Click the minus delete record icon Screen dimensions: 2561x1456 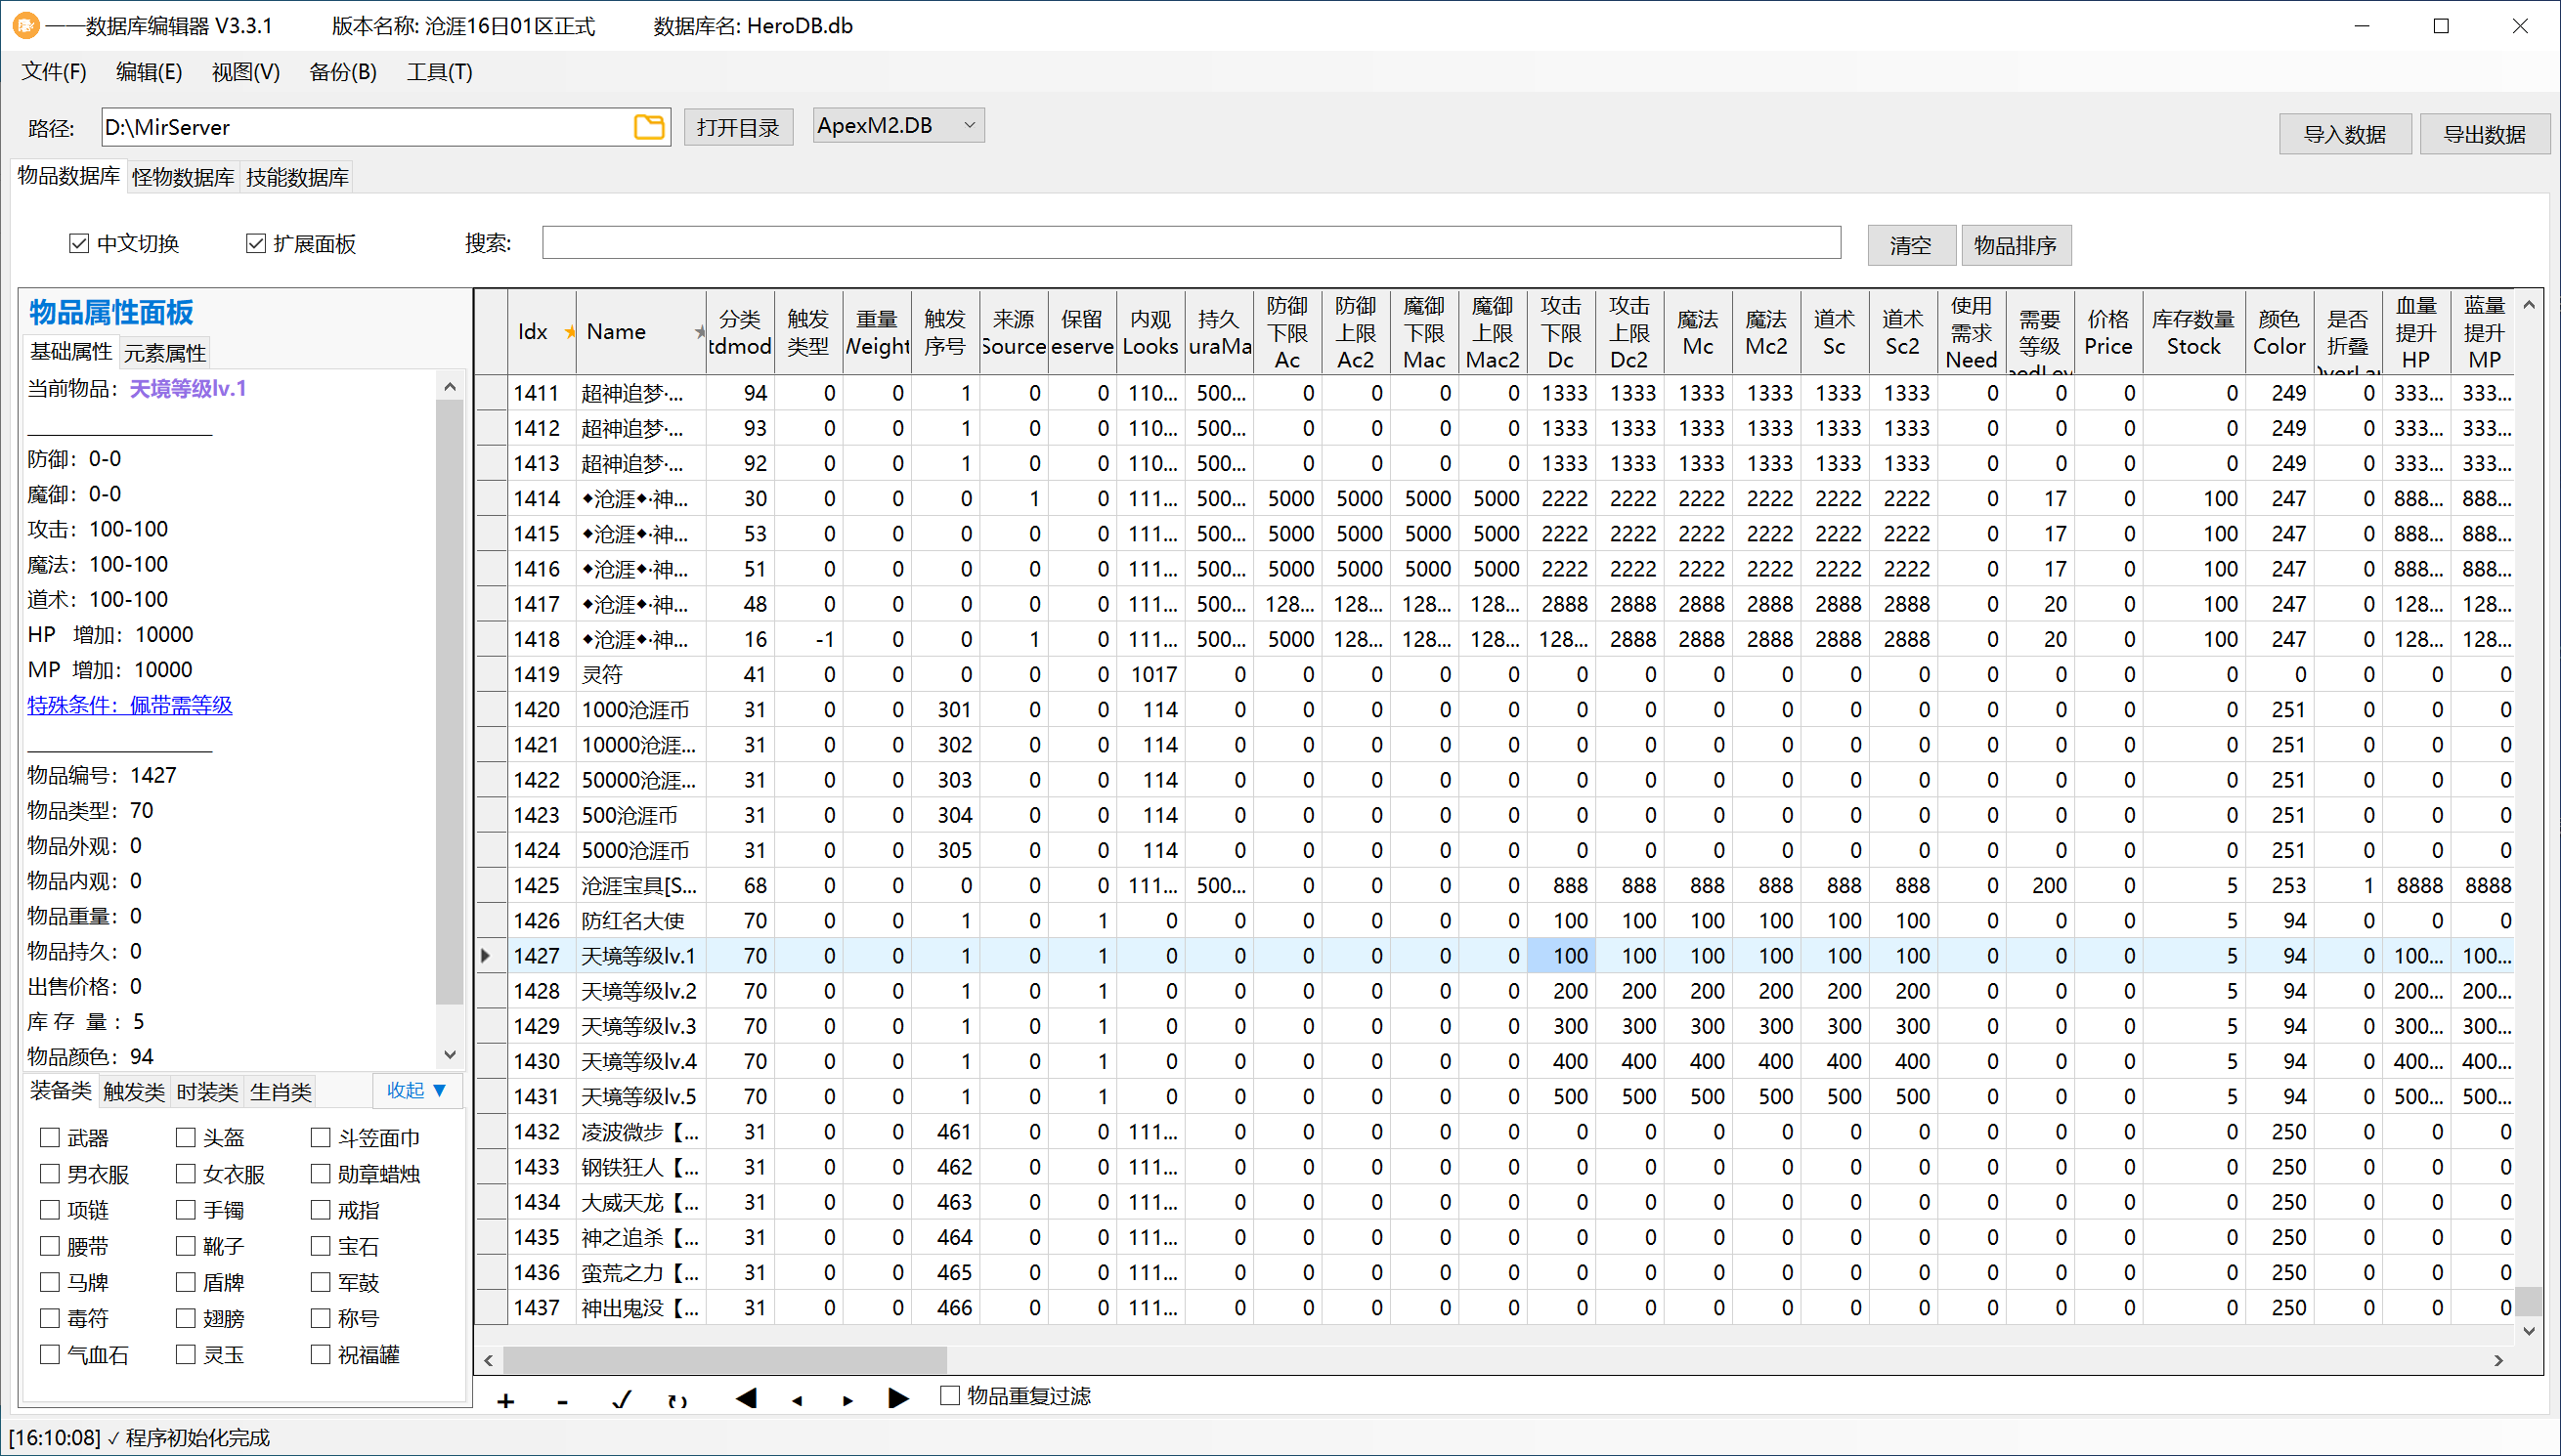(x=562, y=1401)
